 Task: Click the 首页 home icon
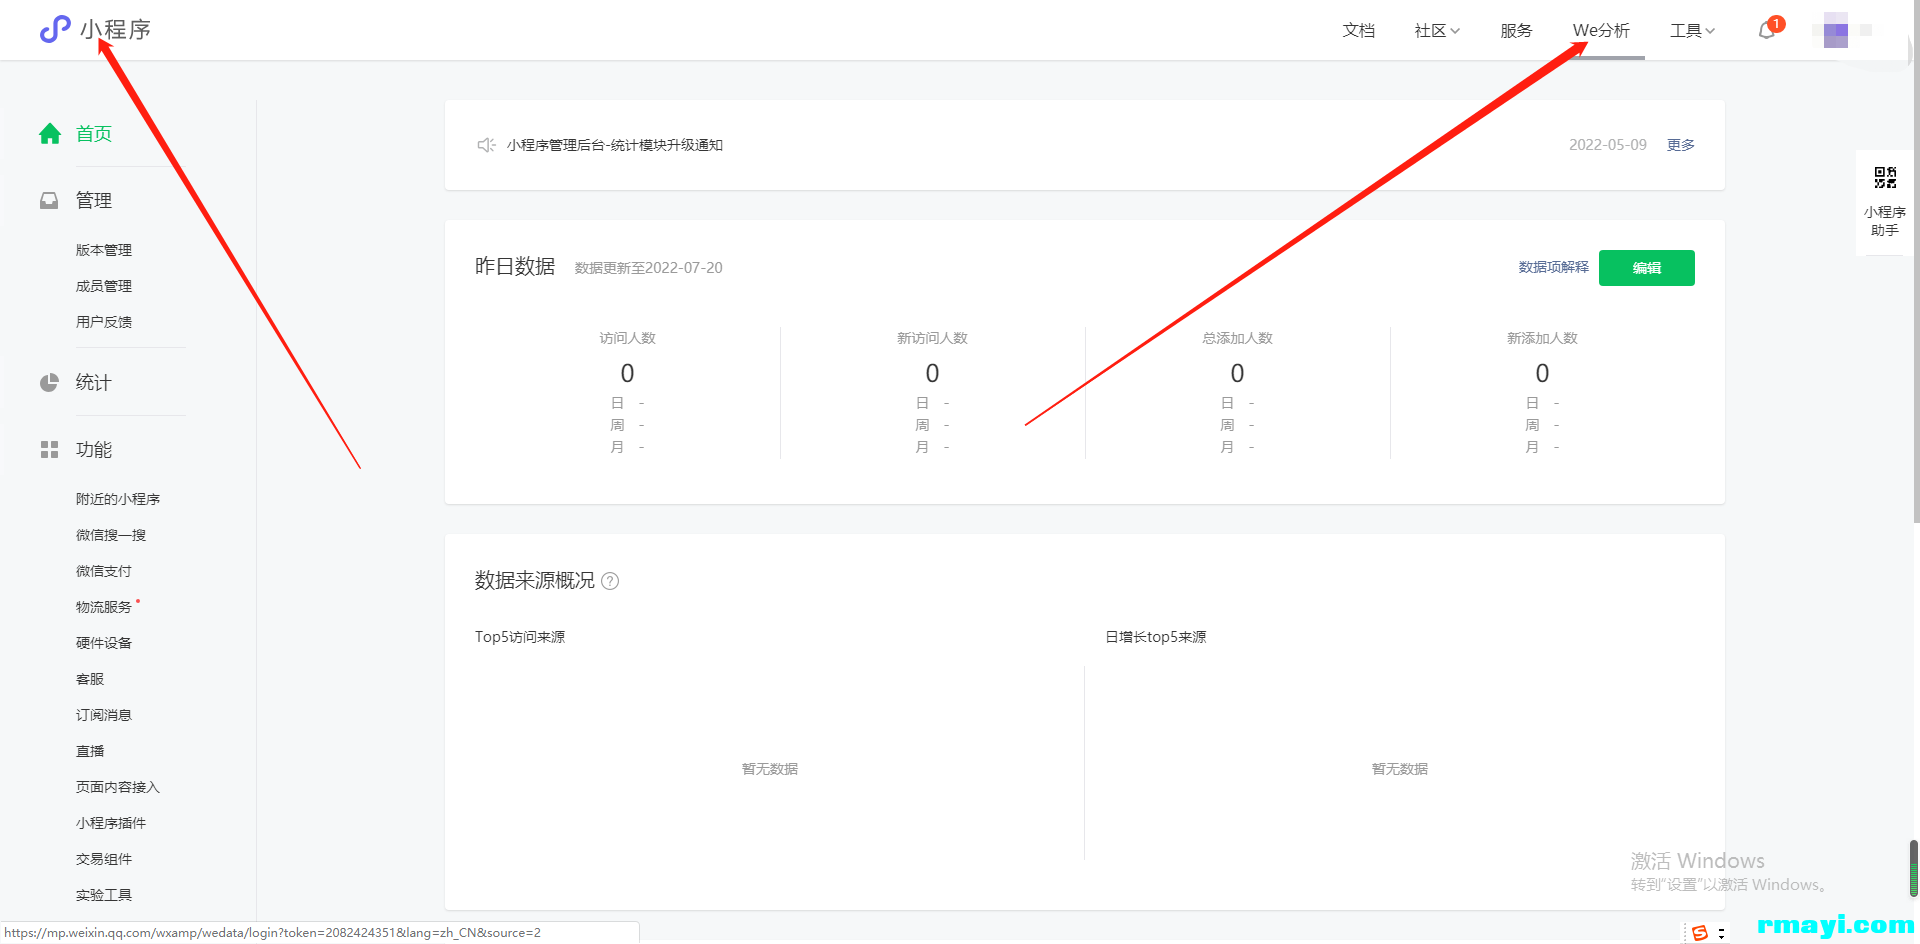click(x=50, y=134)
